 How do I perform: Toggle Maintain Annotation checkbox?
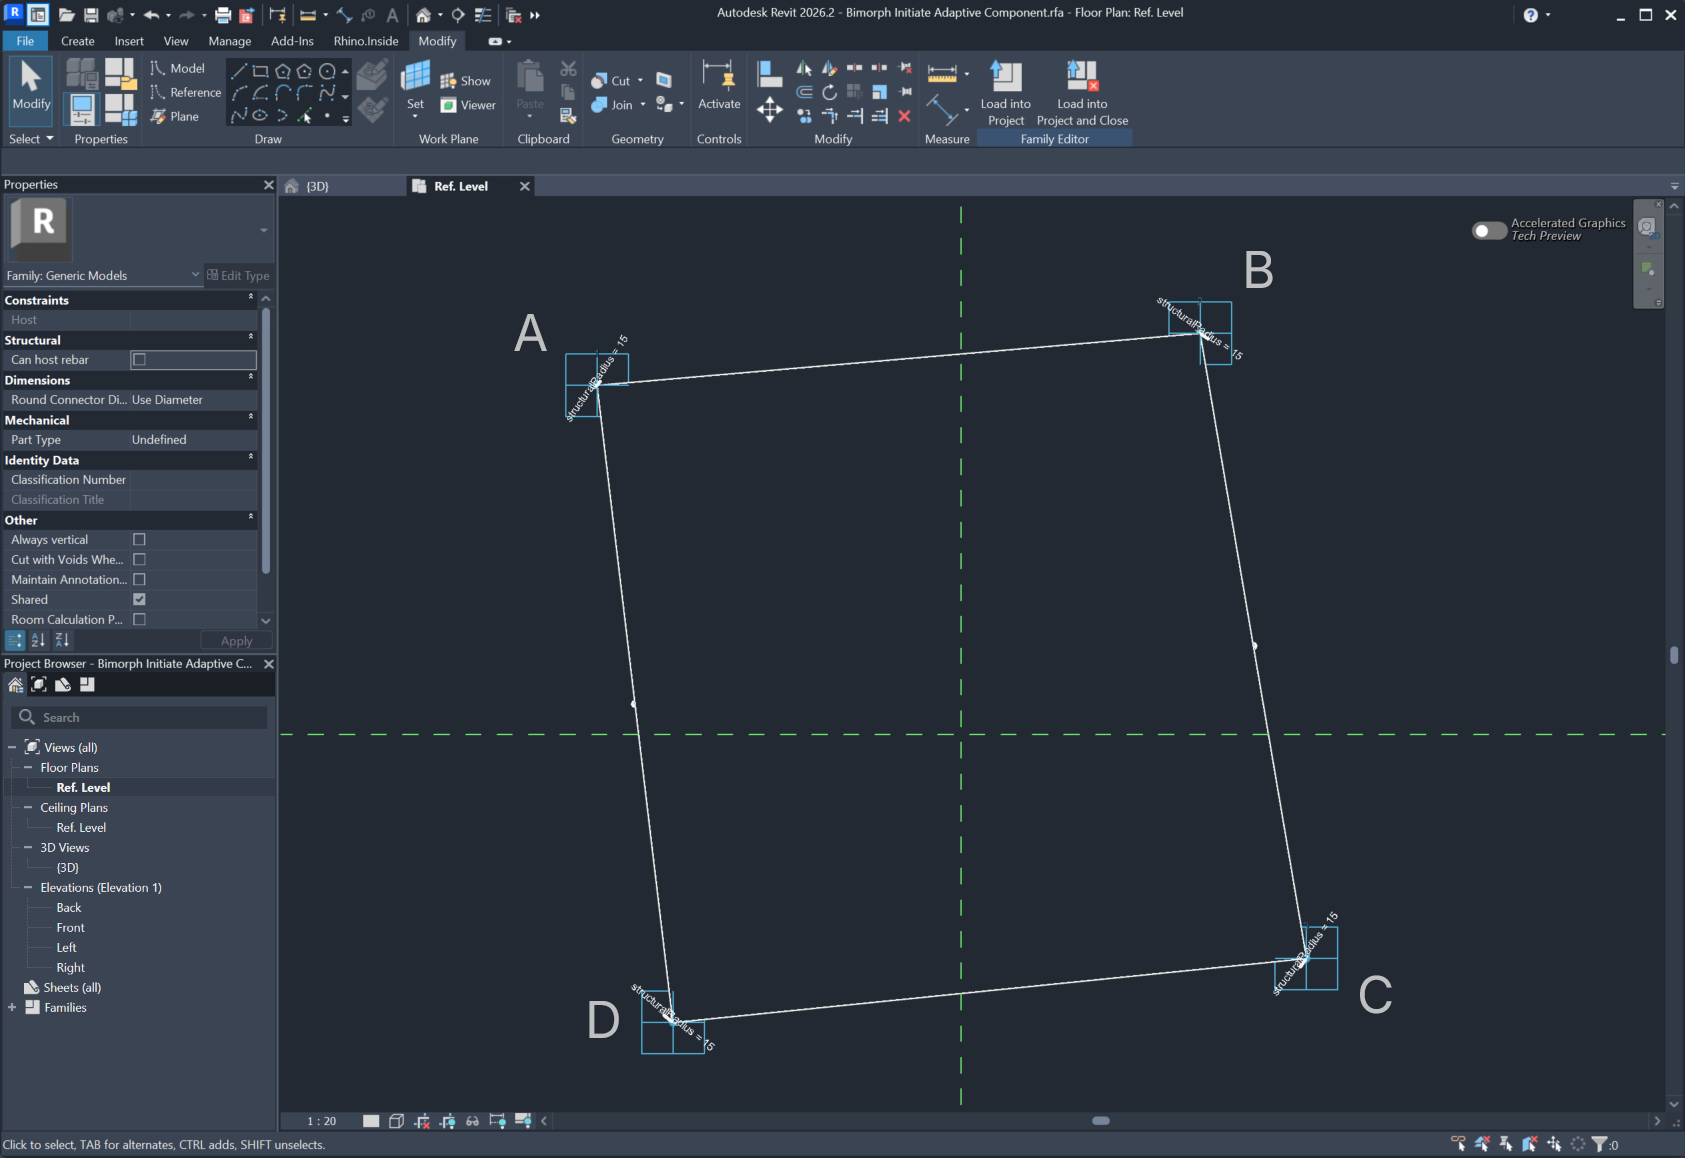(139, 579)
